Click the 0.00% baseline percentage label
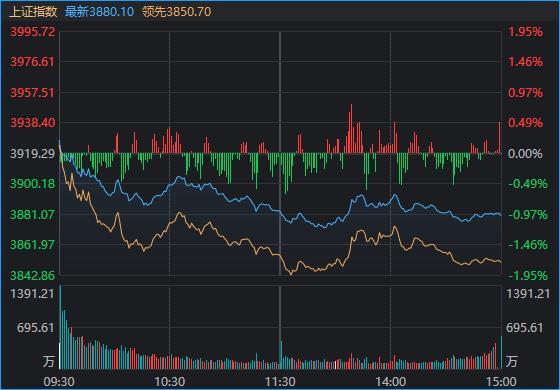This screenshot has height=390, width=560. click(x=525, y=154)
